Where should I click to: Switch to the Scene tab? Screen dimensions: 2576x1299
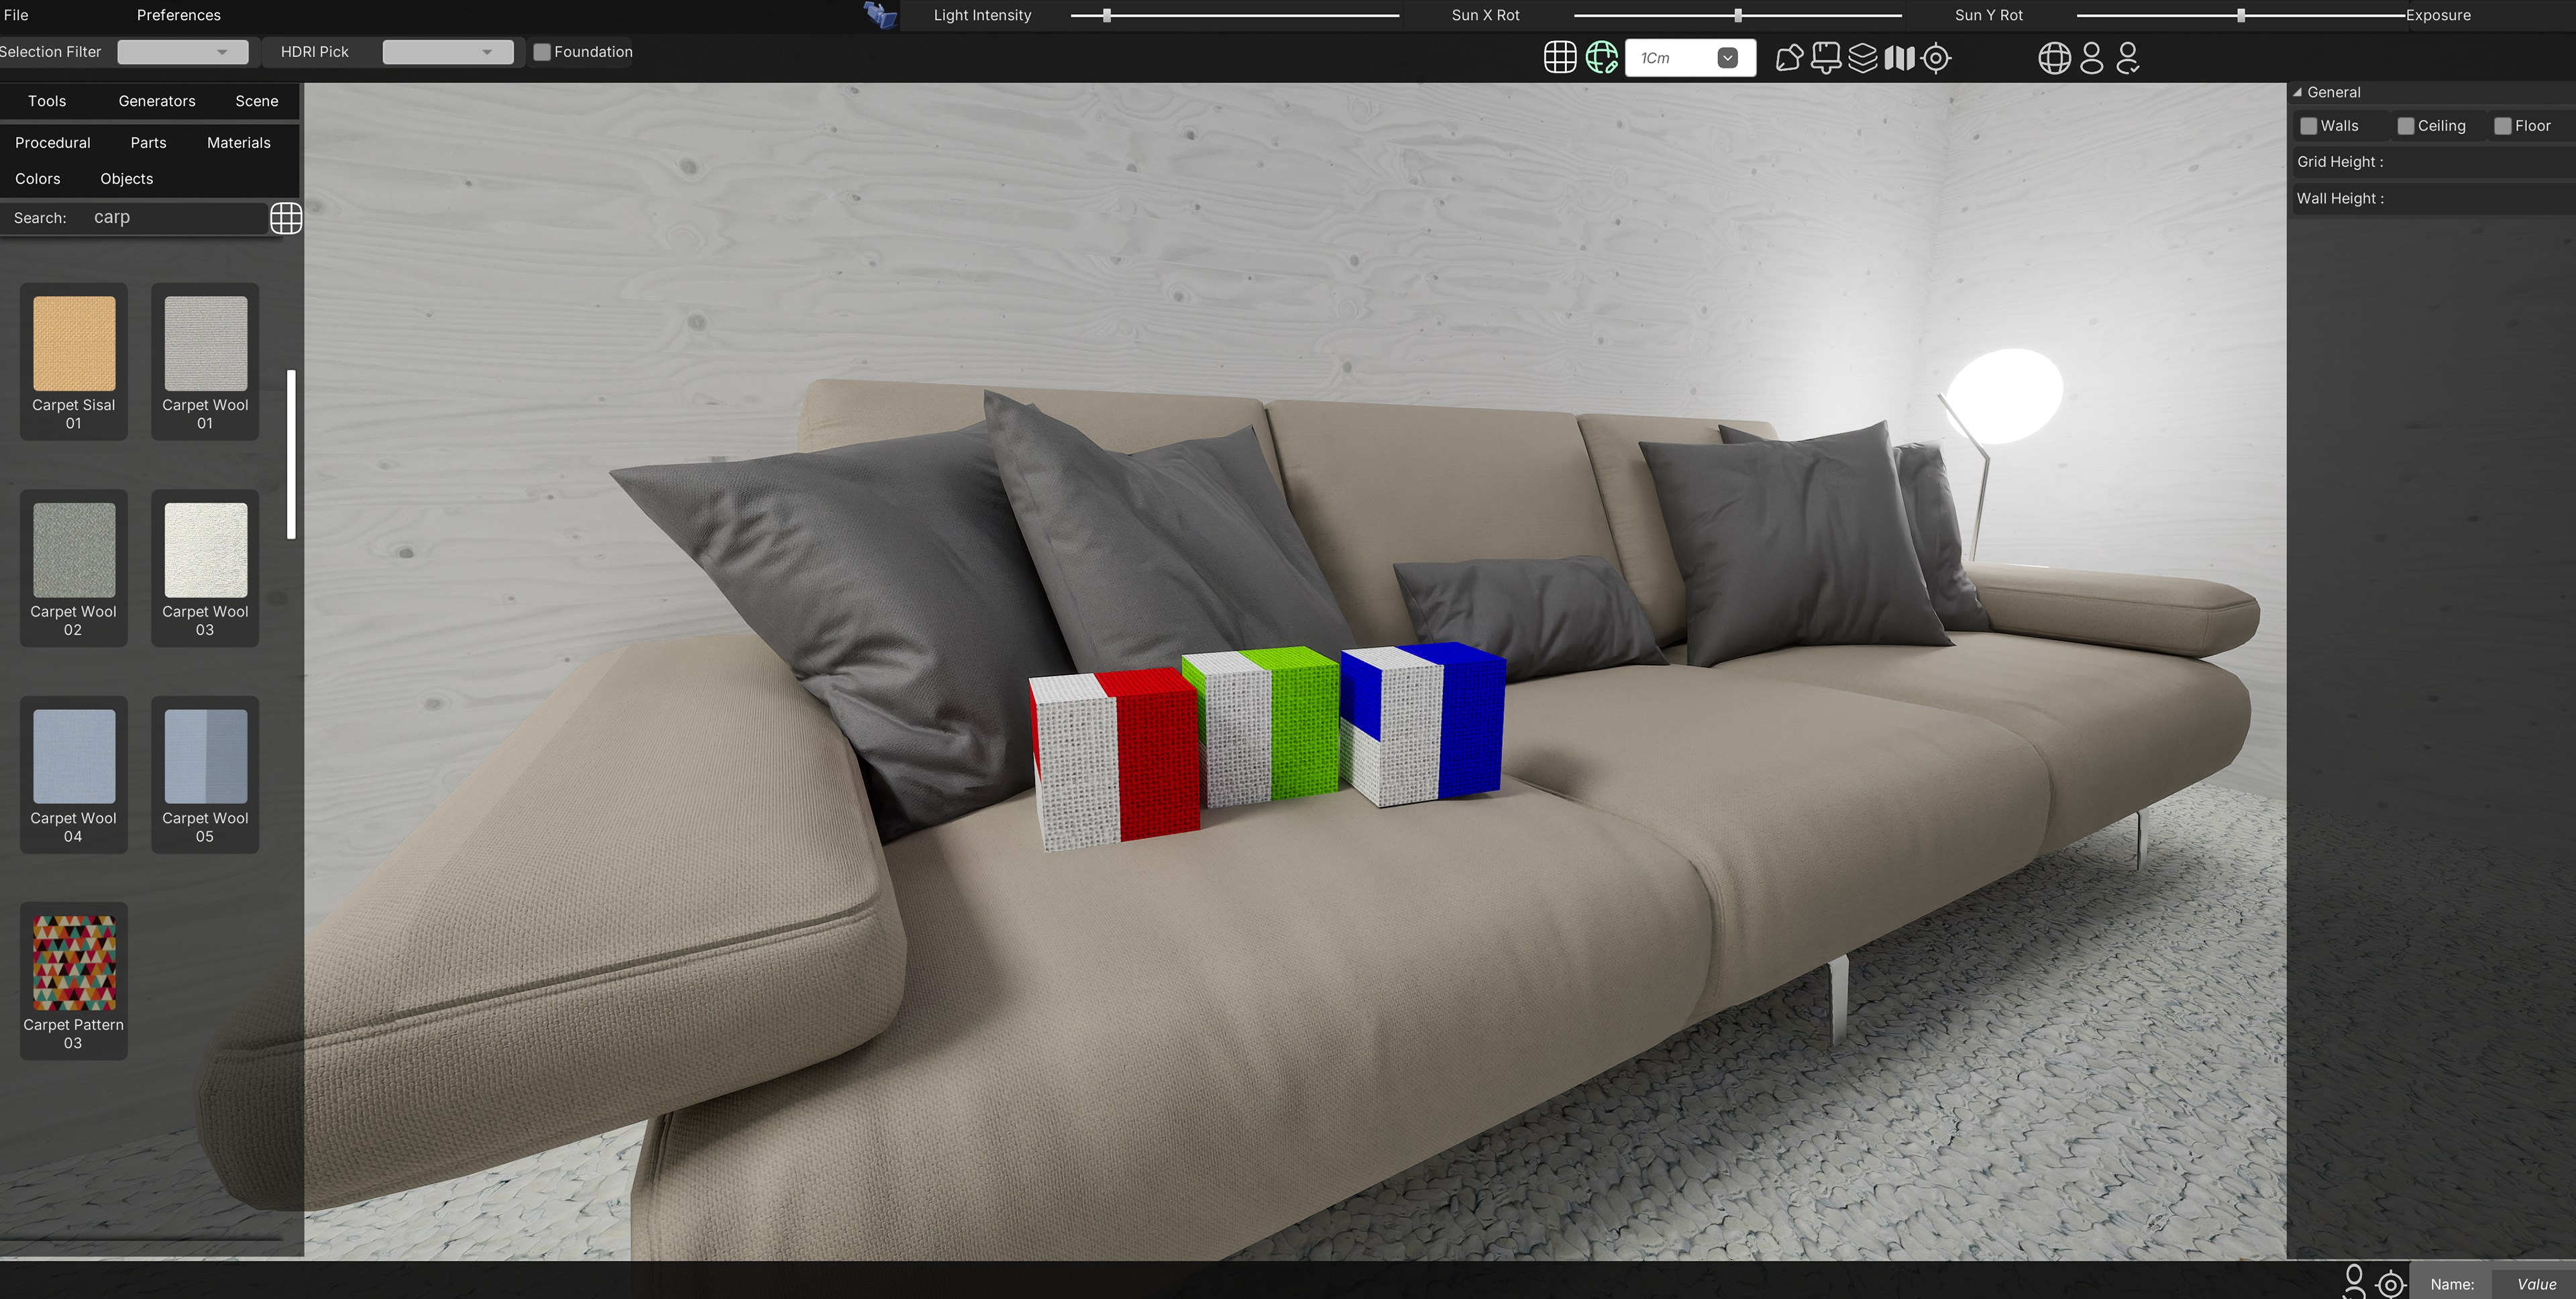(x=257, y=101)
